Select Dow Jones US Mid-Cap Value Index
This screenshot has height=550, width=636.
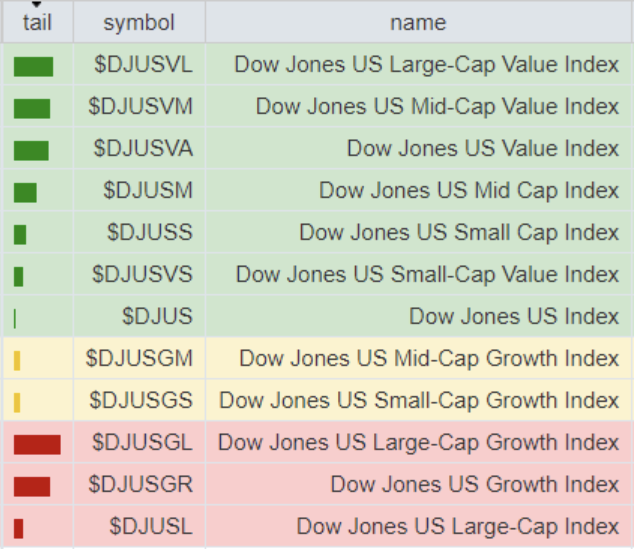point(437,107)
